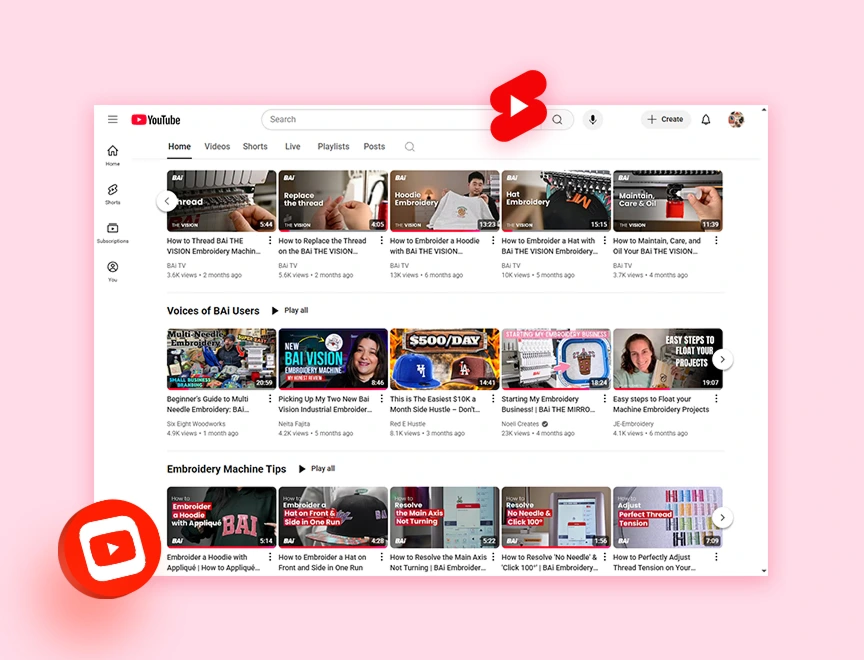
Task: Switch to the Shorts tab
Action: pos(255,147)
